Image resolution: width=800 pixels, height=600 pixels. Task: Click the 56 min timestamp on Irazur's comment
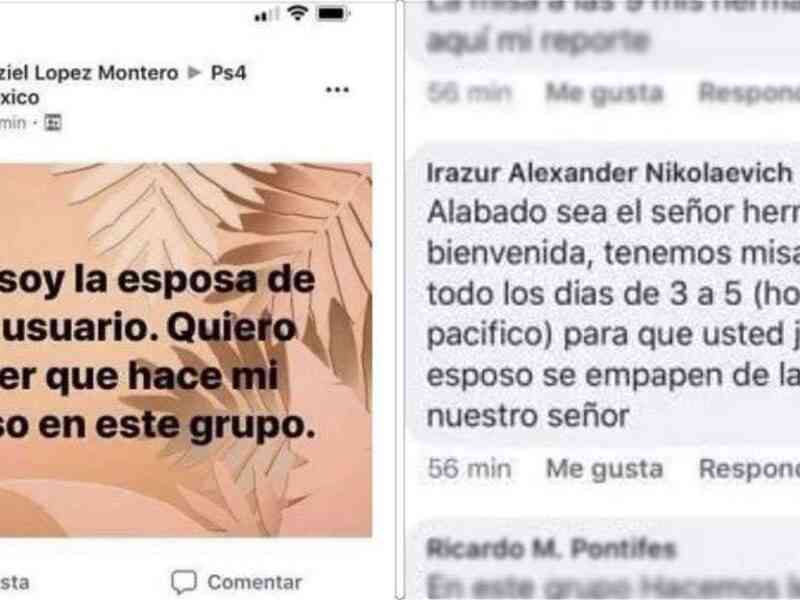[469, 468]
